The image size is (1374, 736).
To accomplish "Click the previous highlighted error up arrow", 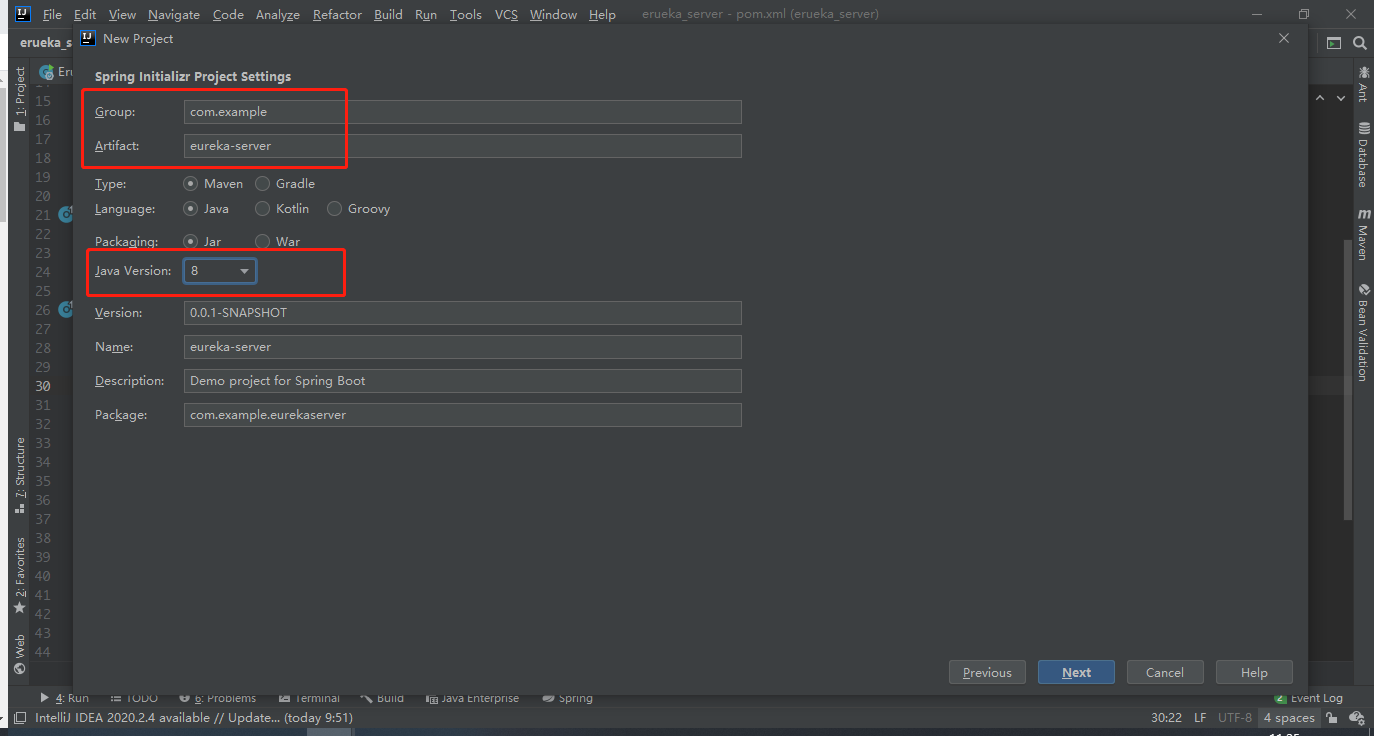I will click(1319, 98).
